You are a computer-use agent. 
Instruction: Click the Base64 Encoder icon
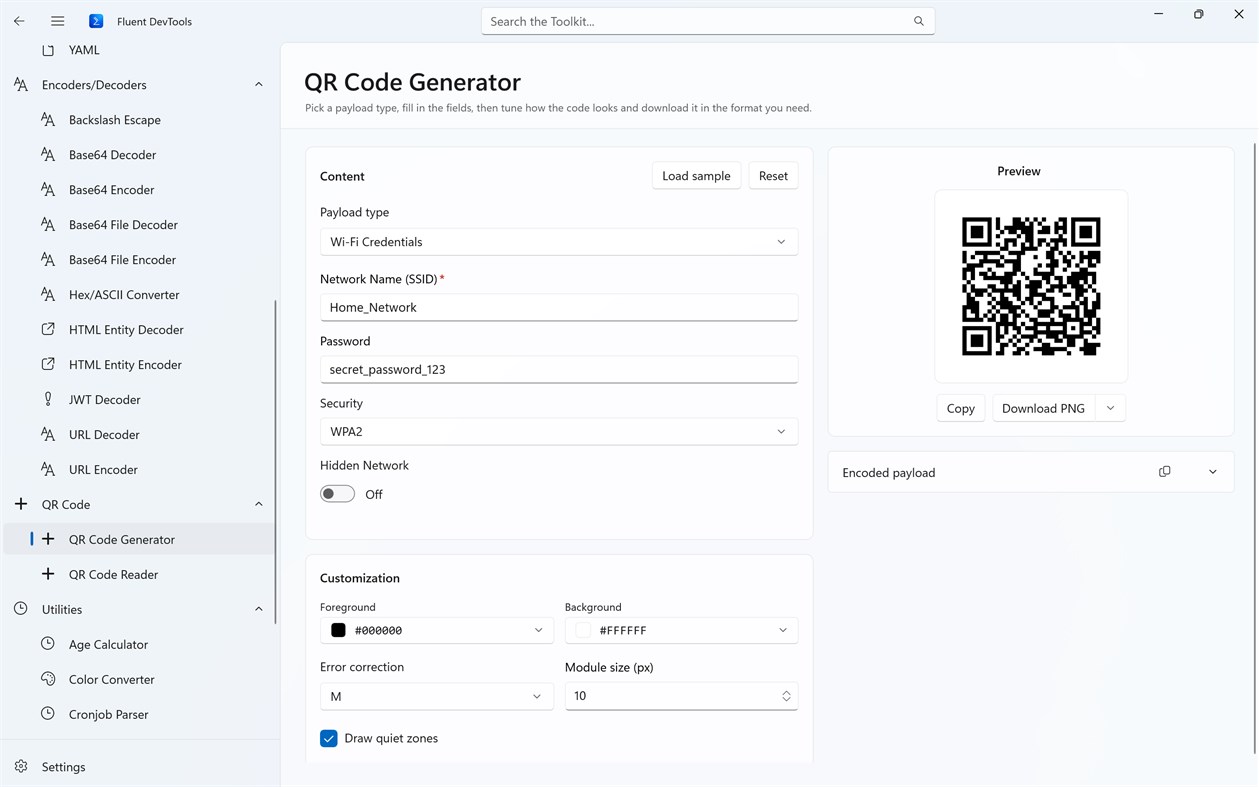click(x=47, y=190)
